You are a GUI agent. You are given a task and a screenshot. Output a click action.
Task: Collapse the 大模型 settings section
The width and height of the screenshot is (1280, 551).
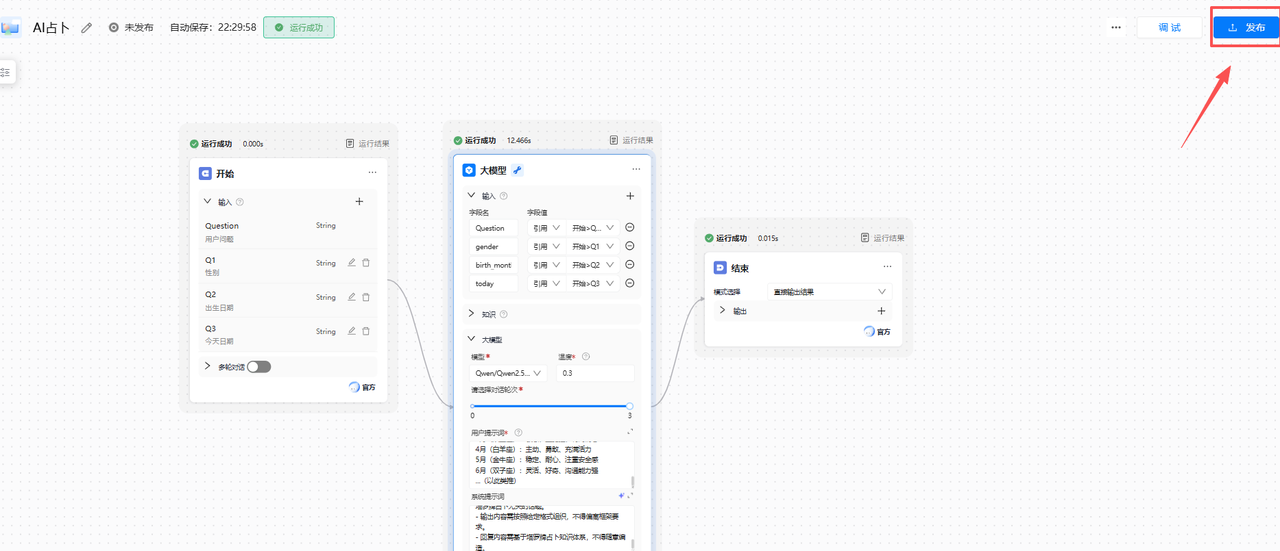[x=472, y=339]
